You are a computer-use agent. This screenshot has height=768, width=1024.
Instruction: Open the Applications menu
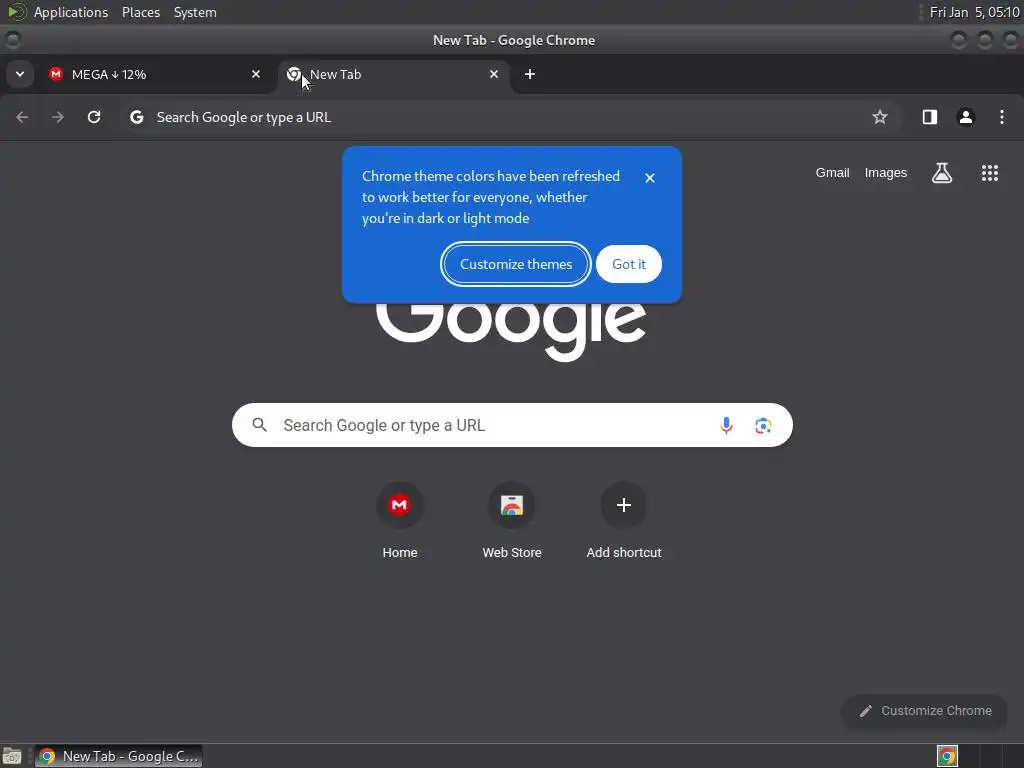[x=71, y=12]
